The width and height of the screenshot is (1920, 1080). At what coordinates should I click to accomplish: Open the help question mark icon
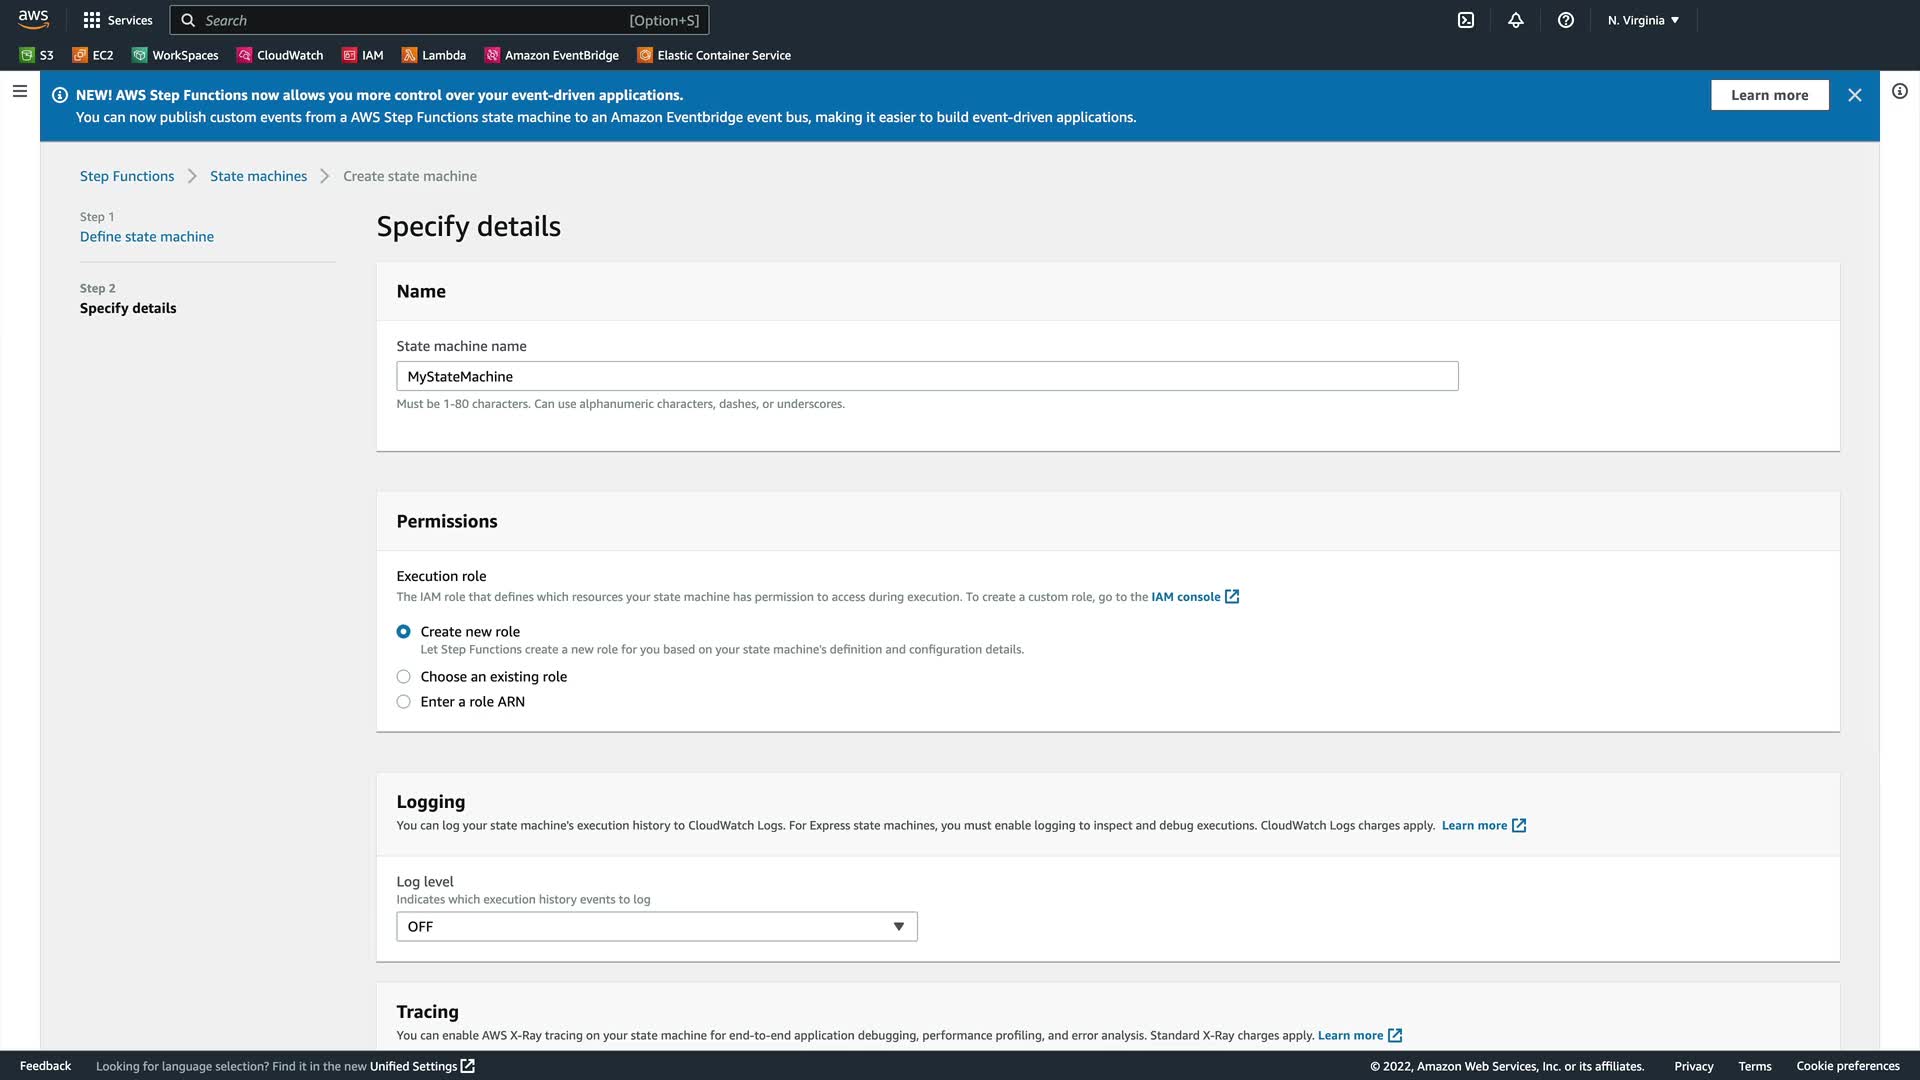point(1566,20)
